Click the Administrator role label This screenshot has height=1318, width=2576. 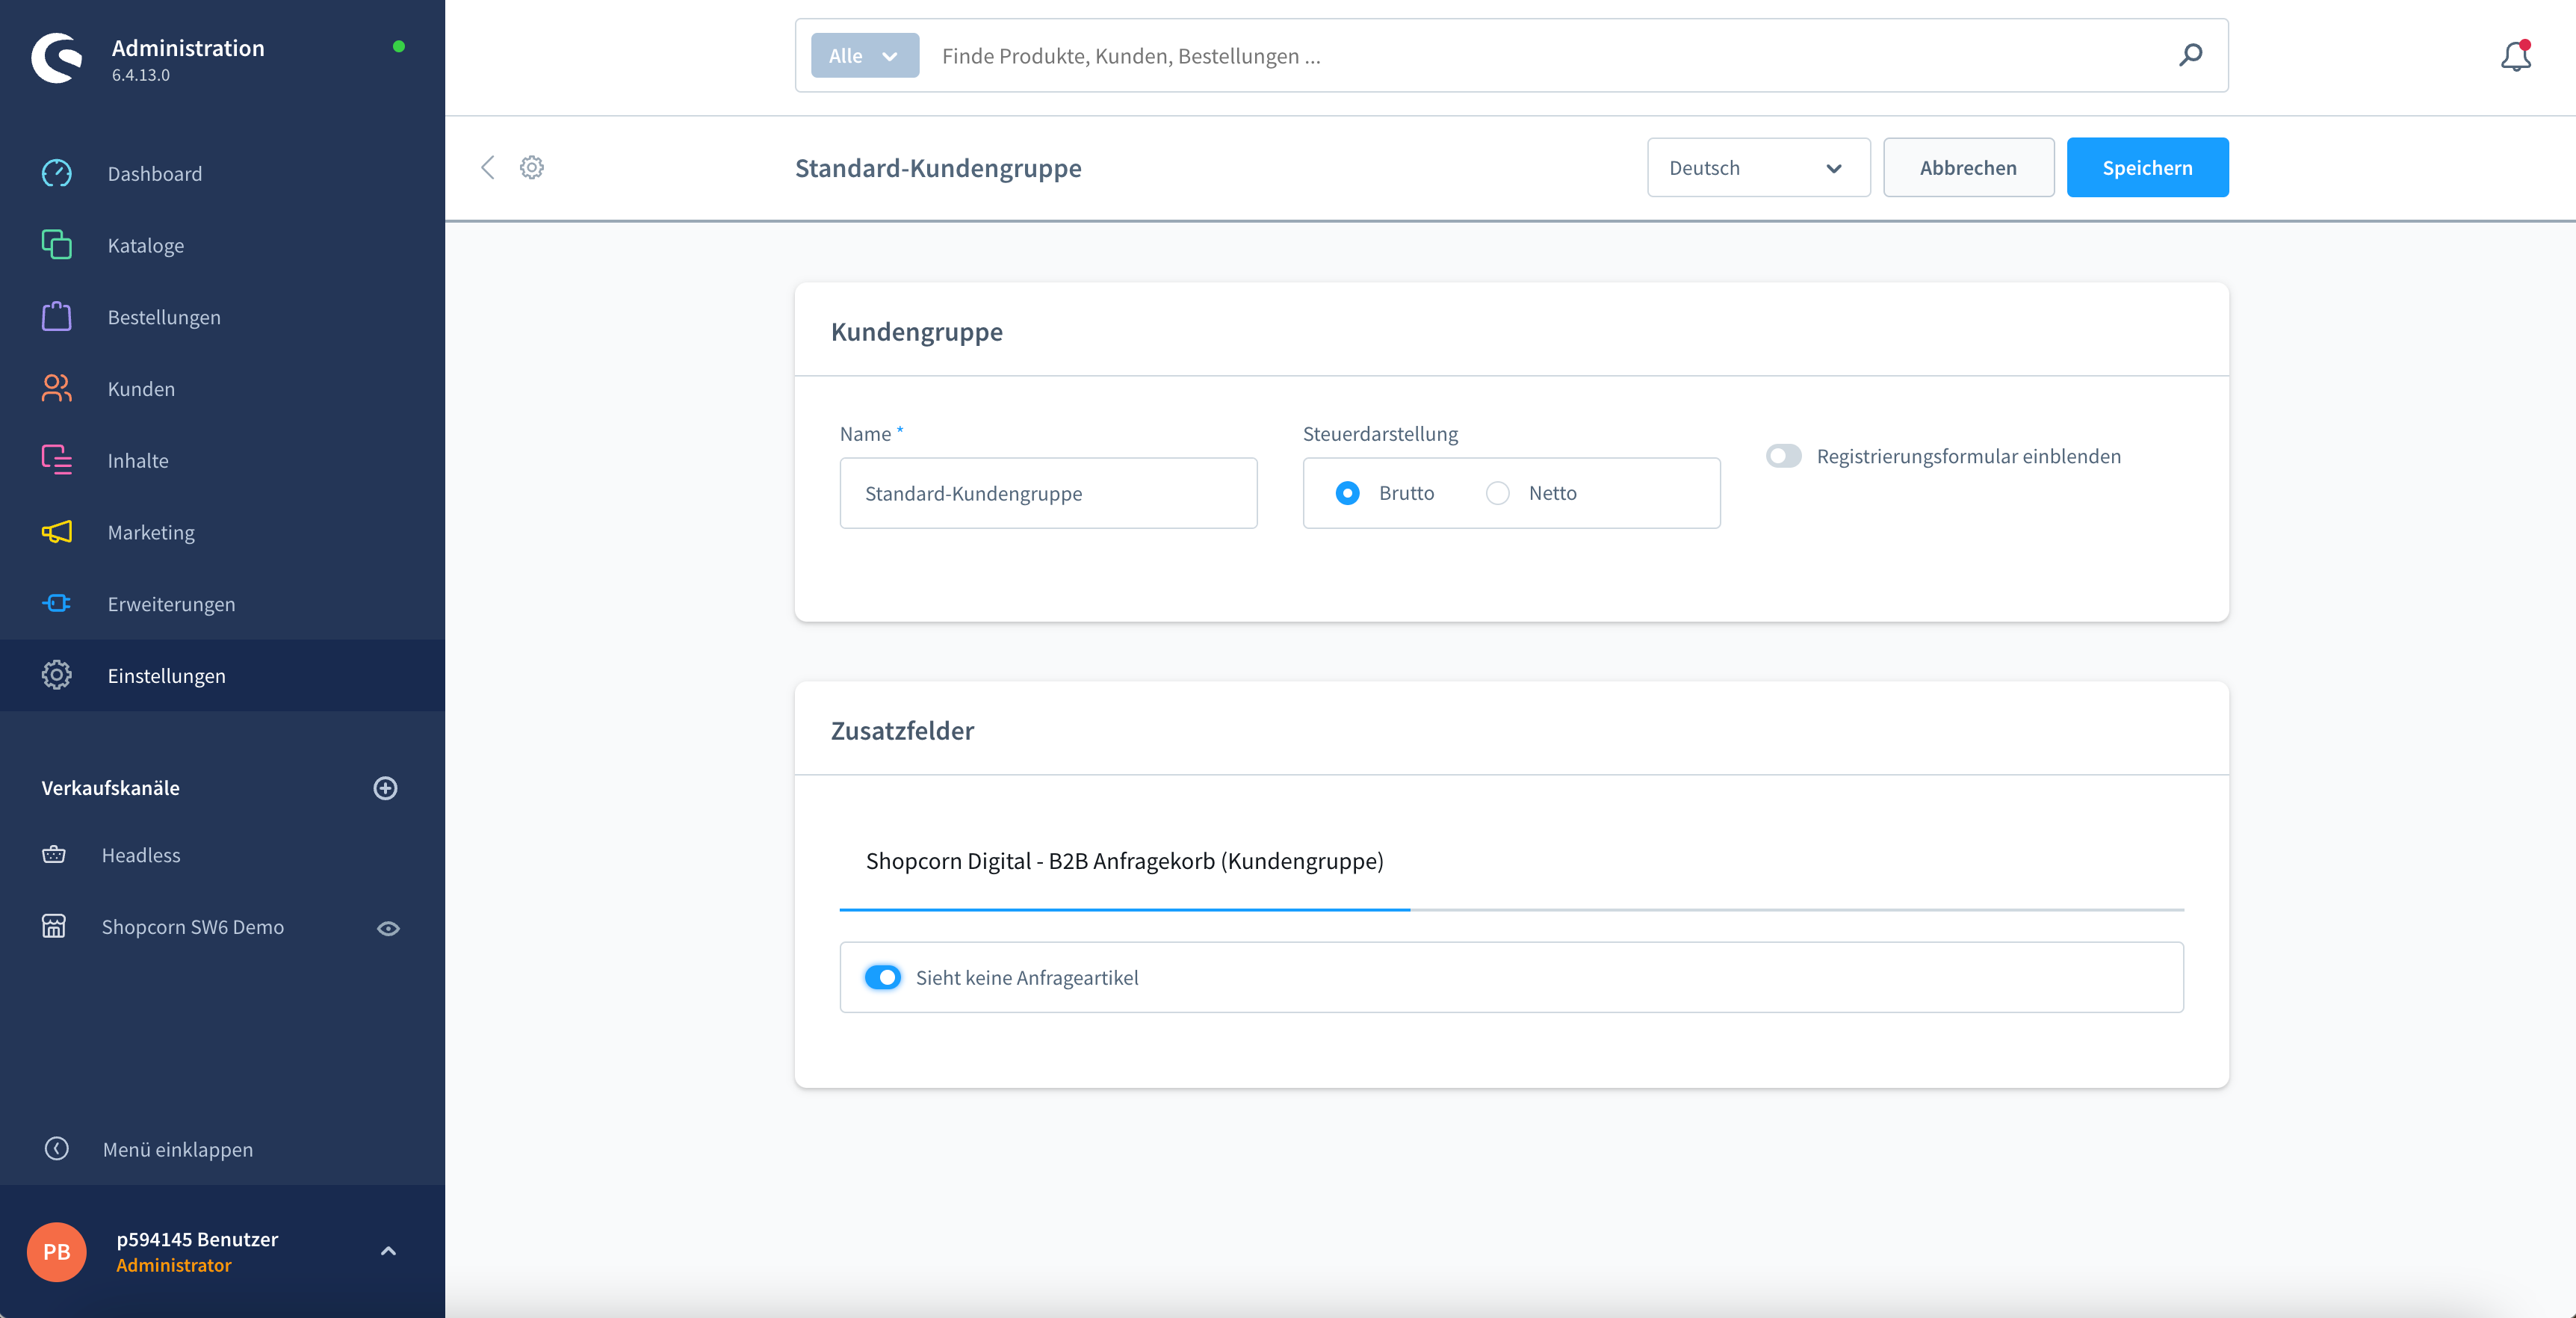point(174,1265)
